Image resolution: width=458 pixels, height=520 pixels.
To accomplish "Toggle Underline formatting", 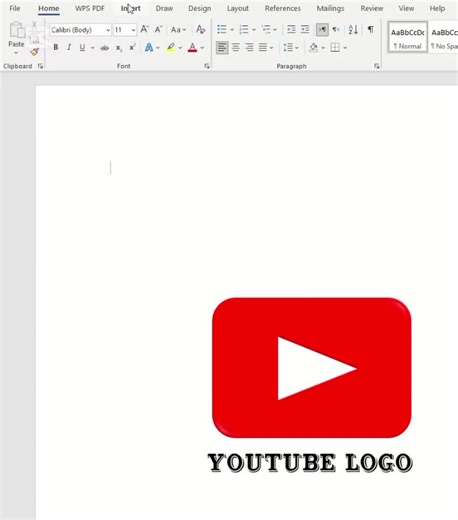I will coord(82,48).
